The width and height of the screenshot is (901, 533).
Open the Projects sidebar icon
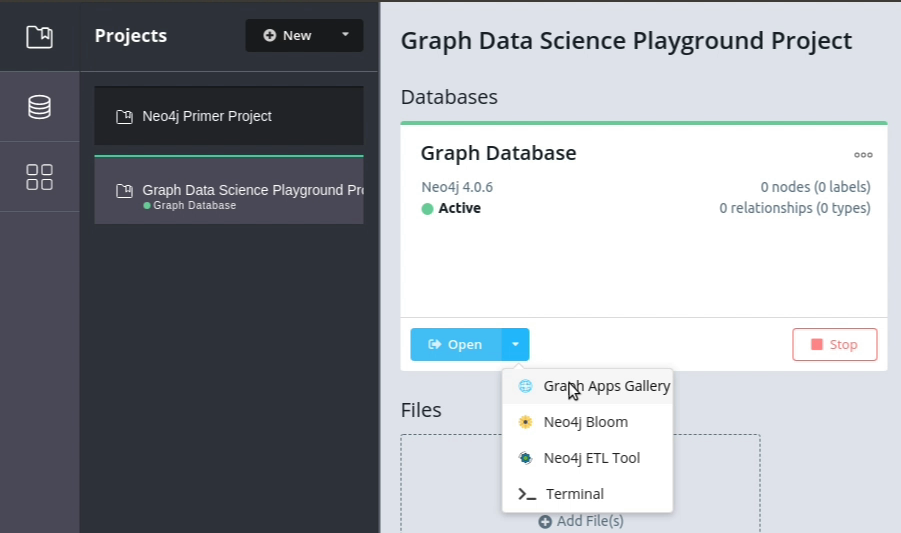tap(40, 37)
